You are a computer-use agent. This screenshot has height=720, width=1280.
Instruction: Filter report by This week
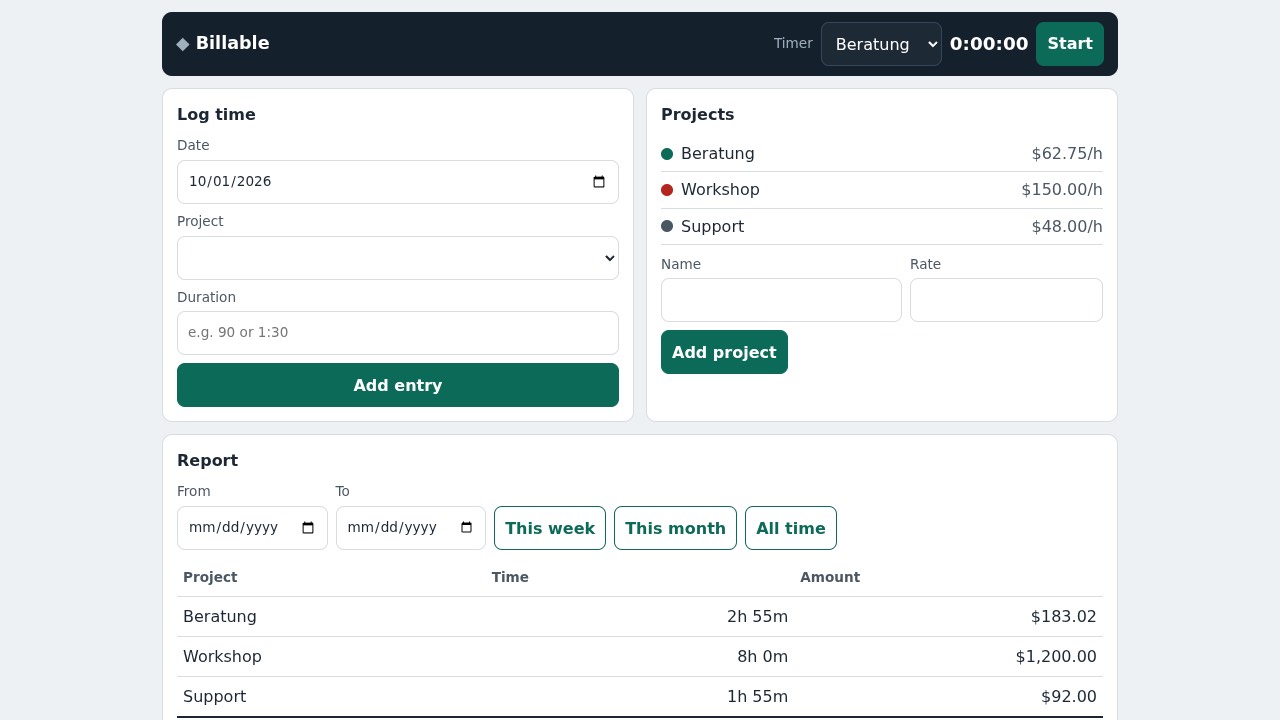550,528
